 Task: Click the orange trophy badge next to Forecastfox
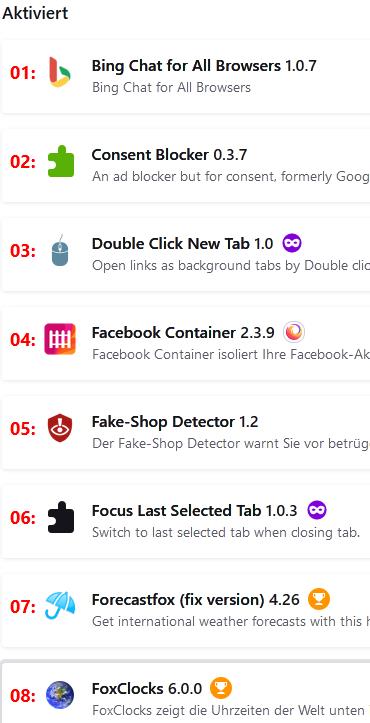(x=319, y=599)
